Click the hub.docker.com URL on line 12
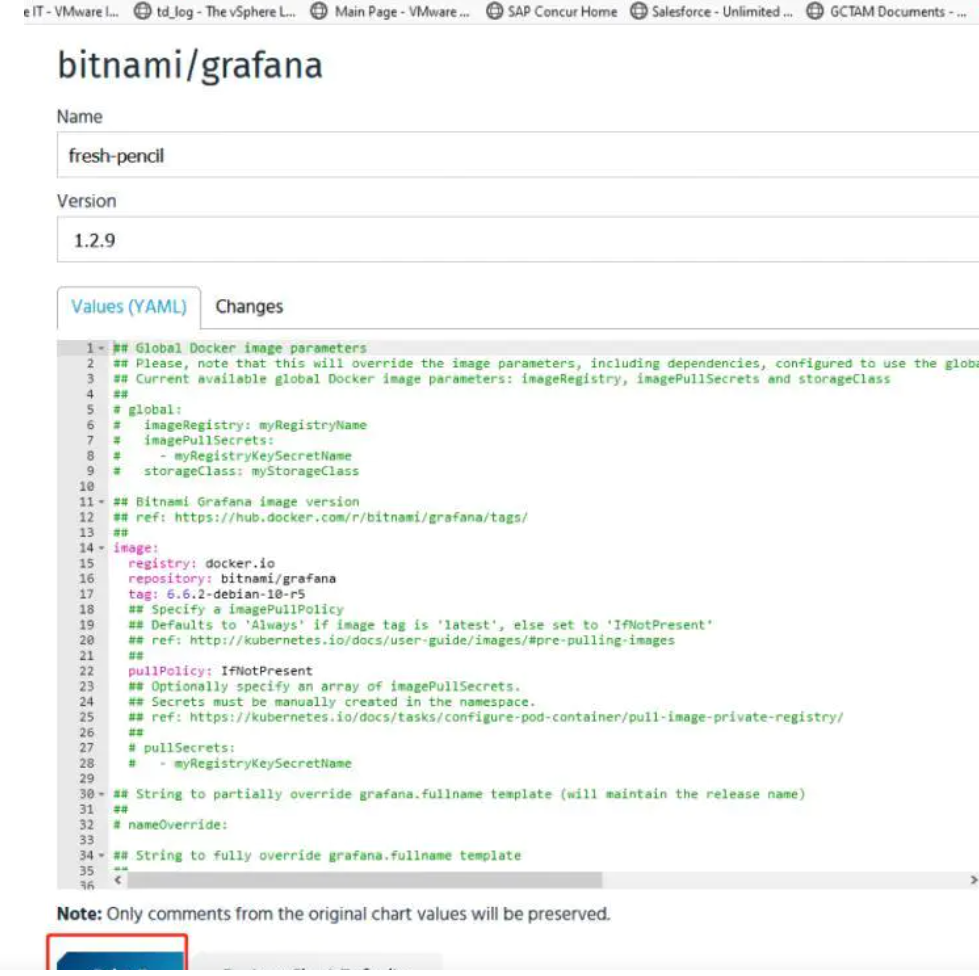Screen dimensions: 979x976 [x=351, y=518]
